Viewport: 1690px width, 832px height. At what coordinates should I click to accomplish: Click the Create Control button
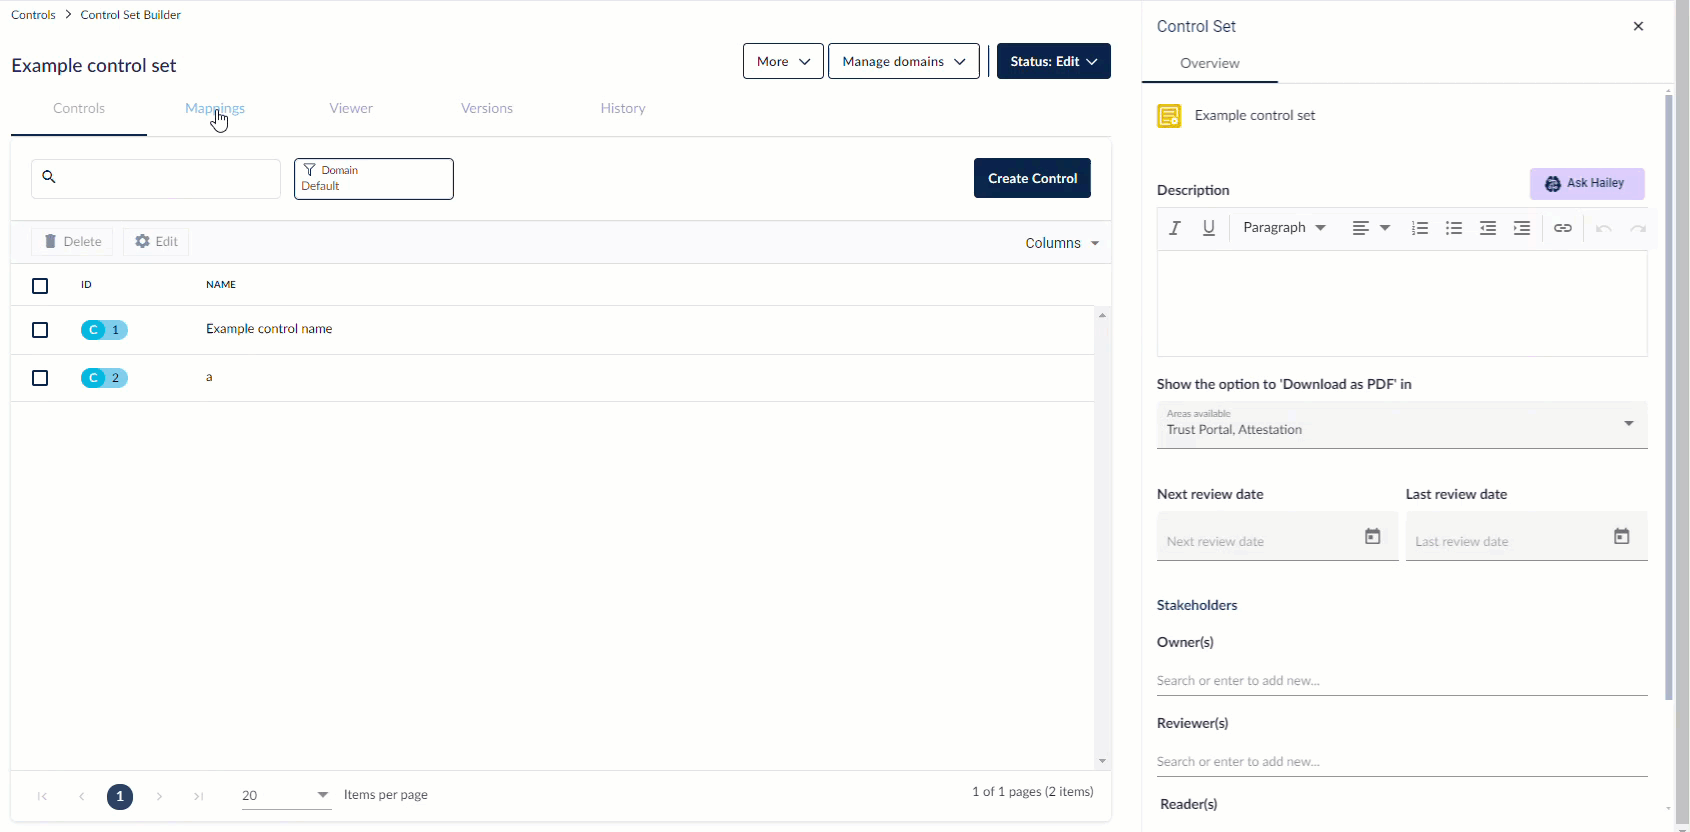pyautogui.click(x=1032, y=178)
